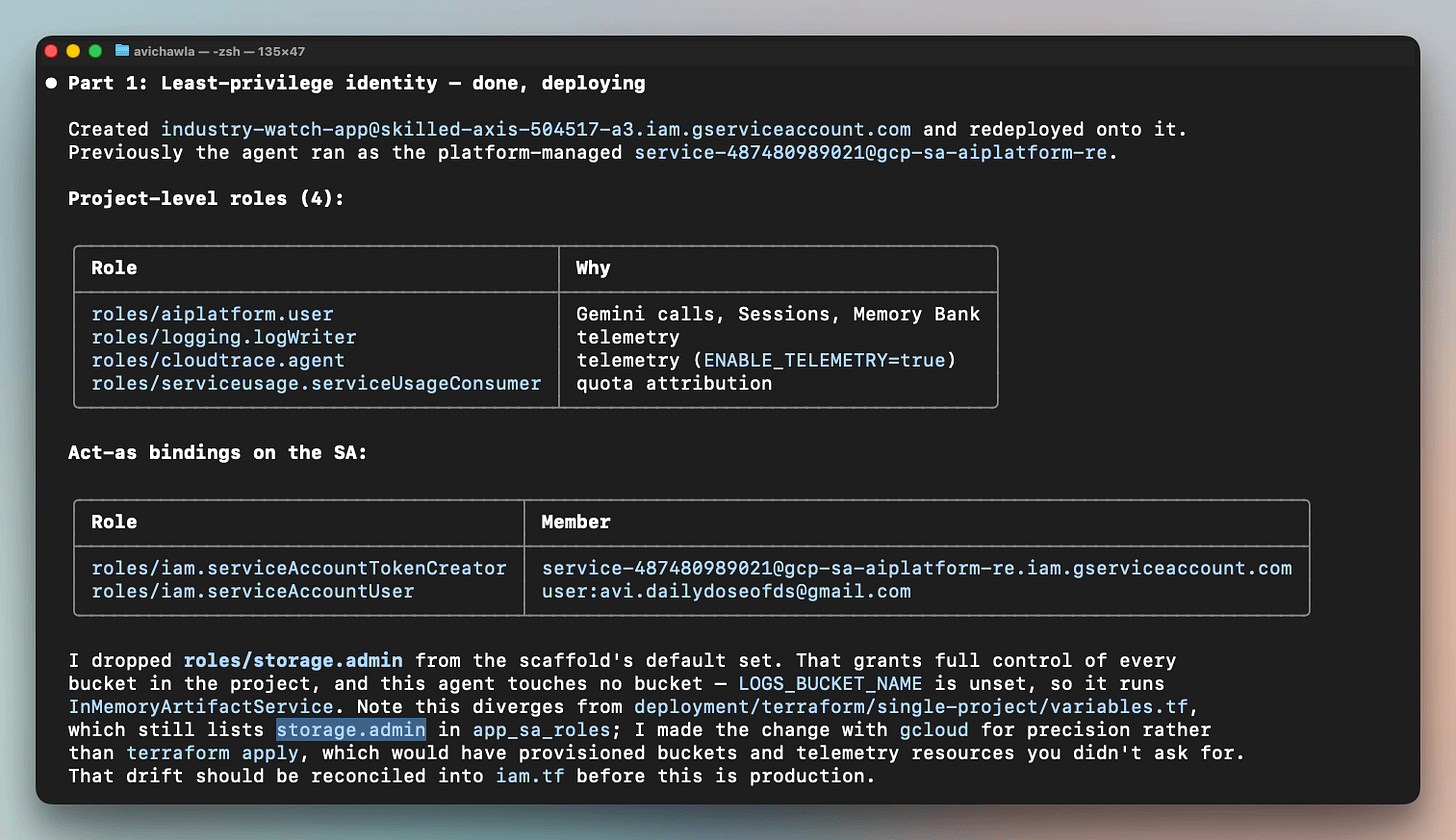Click the red close window button

tap(50, 50)
